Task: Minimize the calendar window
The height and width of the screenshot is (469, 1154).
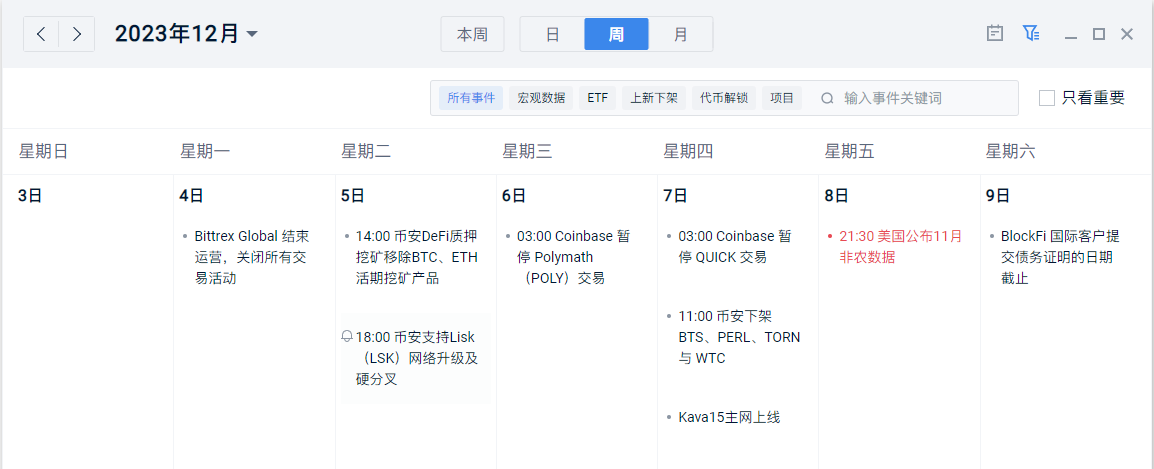Action: tap(1071, 34)
